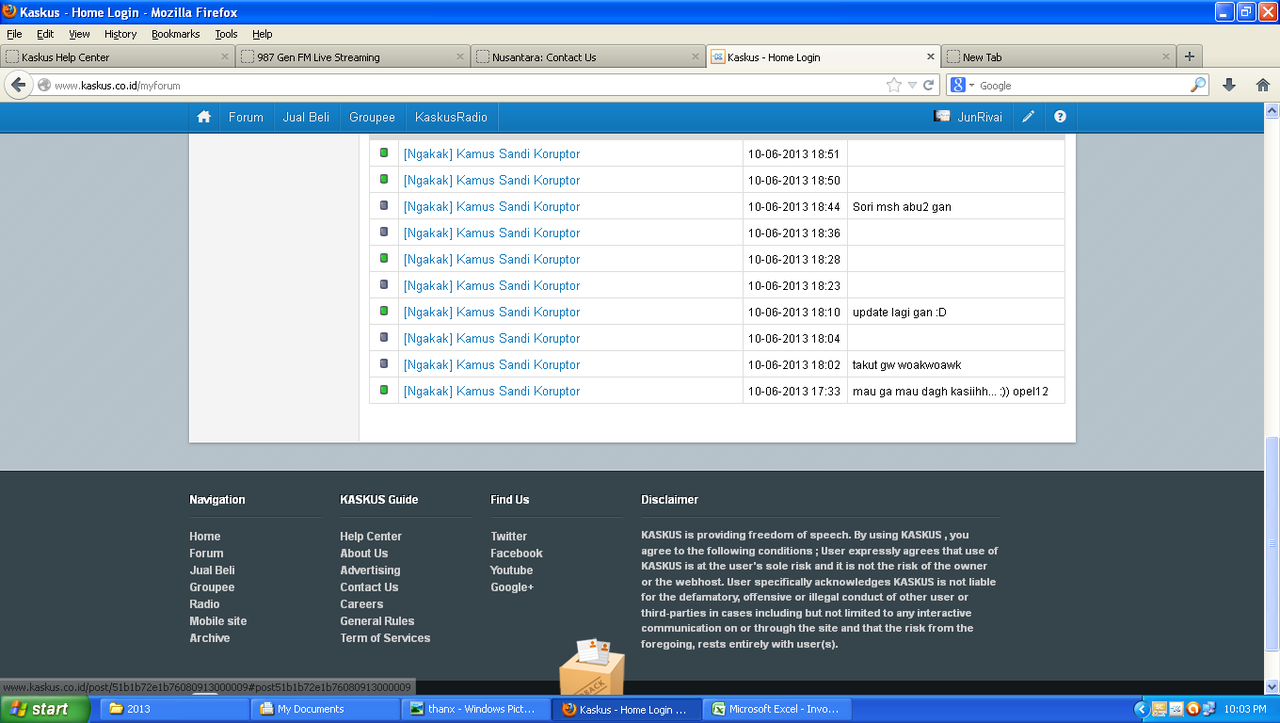Screen dimensions: 1280x723
Task: Switch to Kaskus Help Center tab
Action: [x=118, y=57]
